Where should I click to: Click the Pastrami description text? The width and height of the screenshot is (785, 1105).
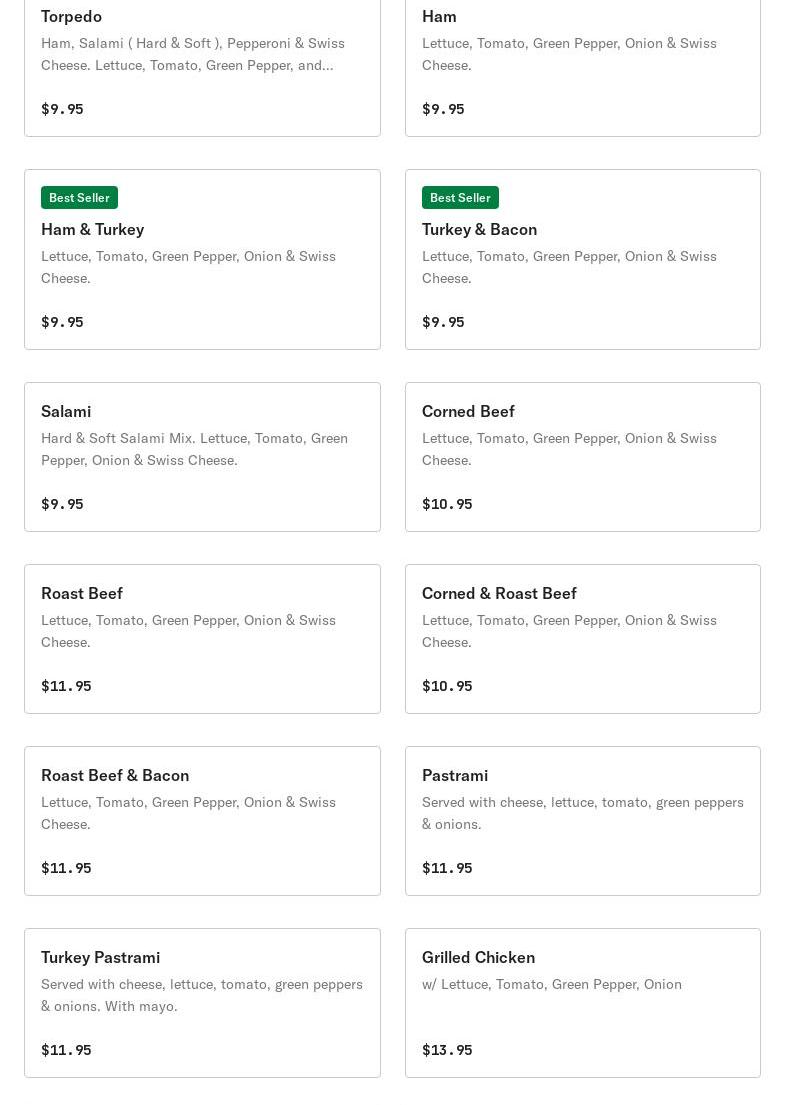coord(582,813)
